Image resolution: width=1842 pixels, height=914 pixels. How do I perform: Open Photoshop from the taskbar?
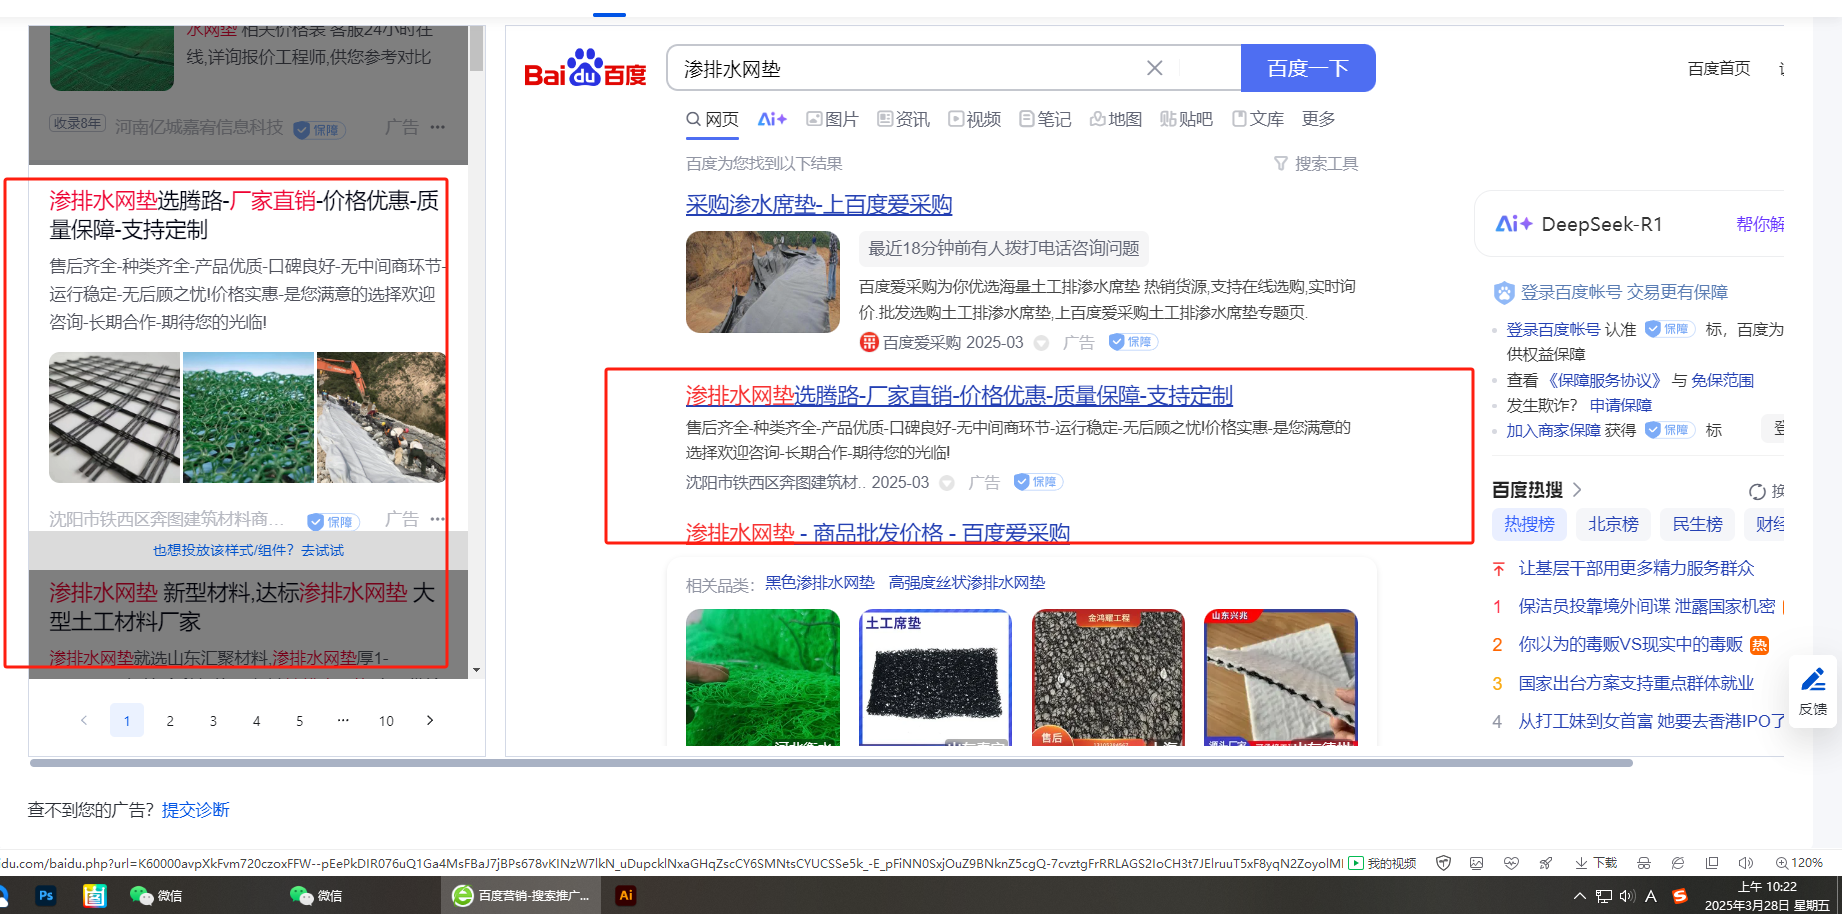point(46,895)
